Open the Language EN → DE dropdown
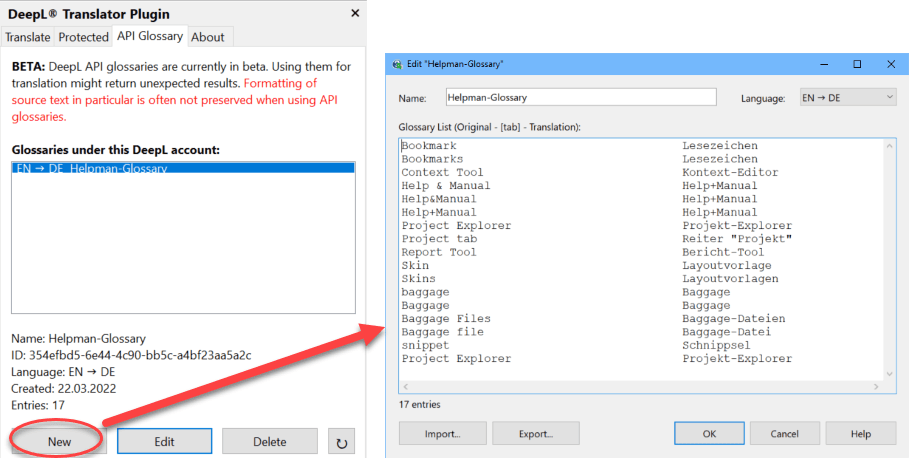The height and width of the screenshot is (458, 909). tap(848, 97)
